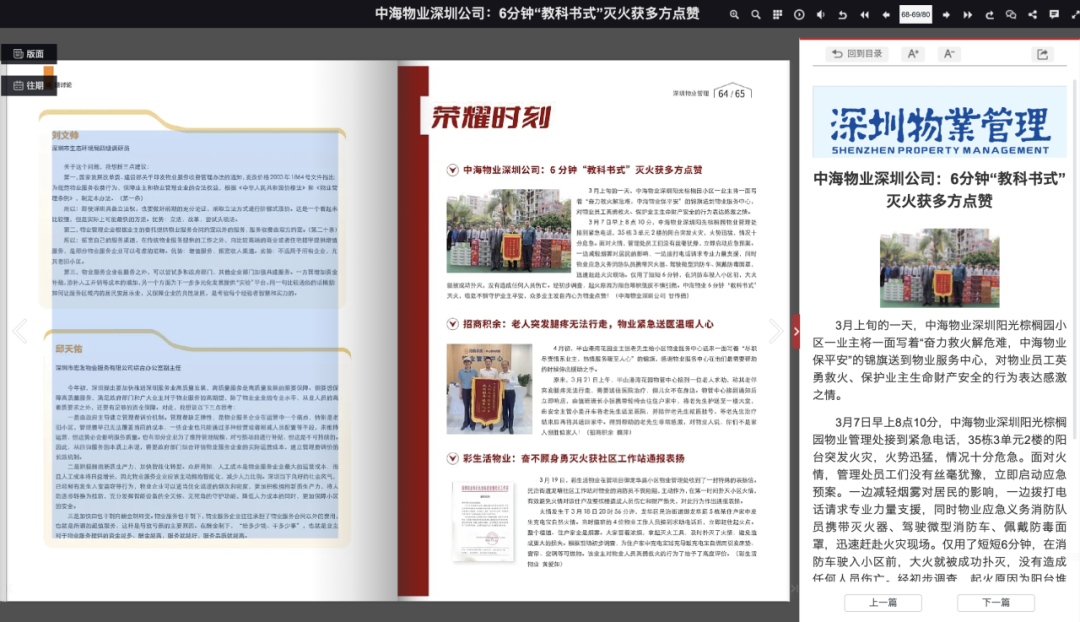
Task: Select the 招商积余 article headline
Action: (588, 324)
